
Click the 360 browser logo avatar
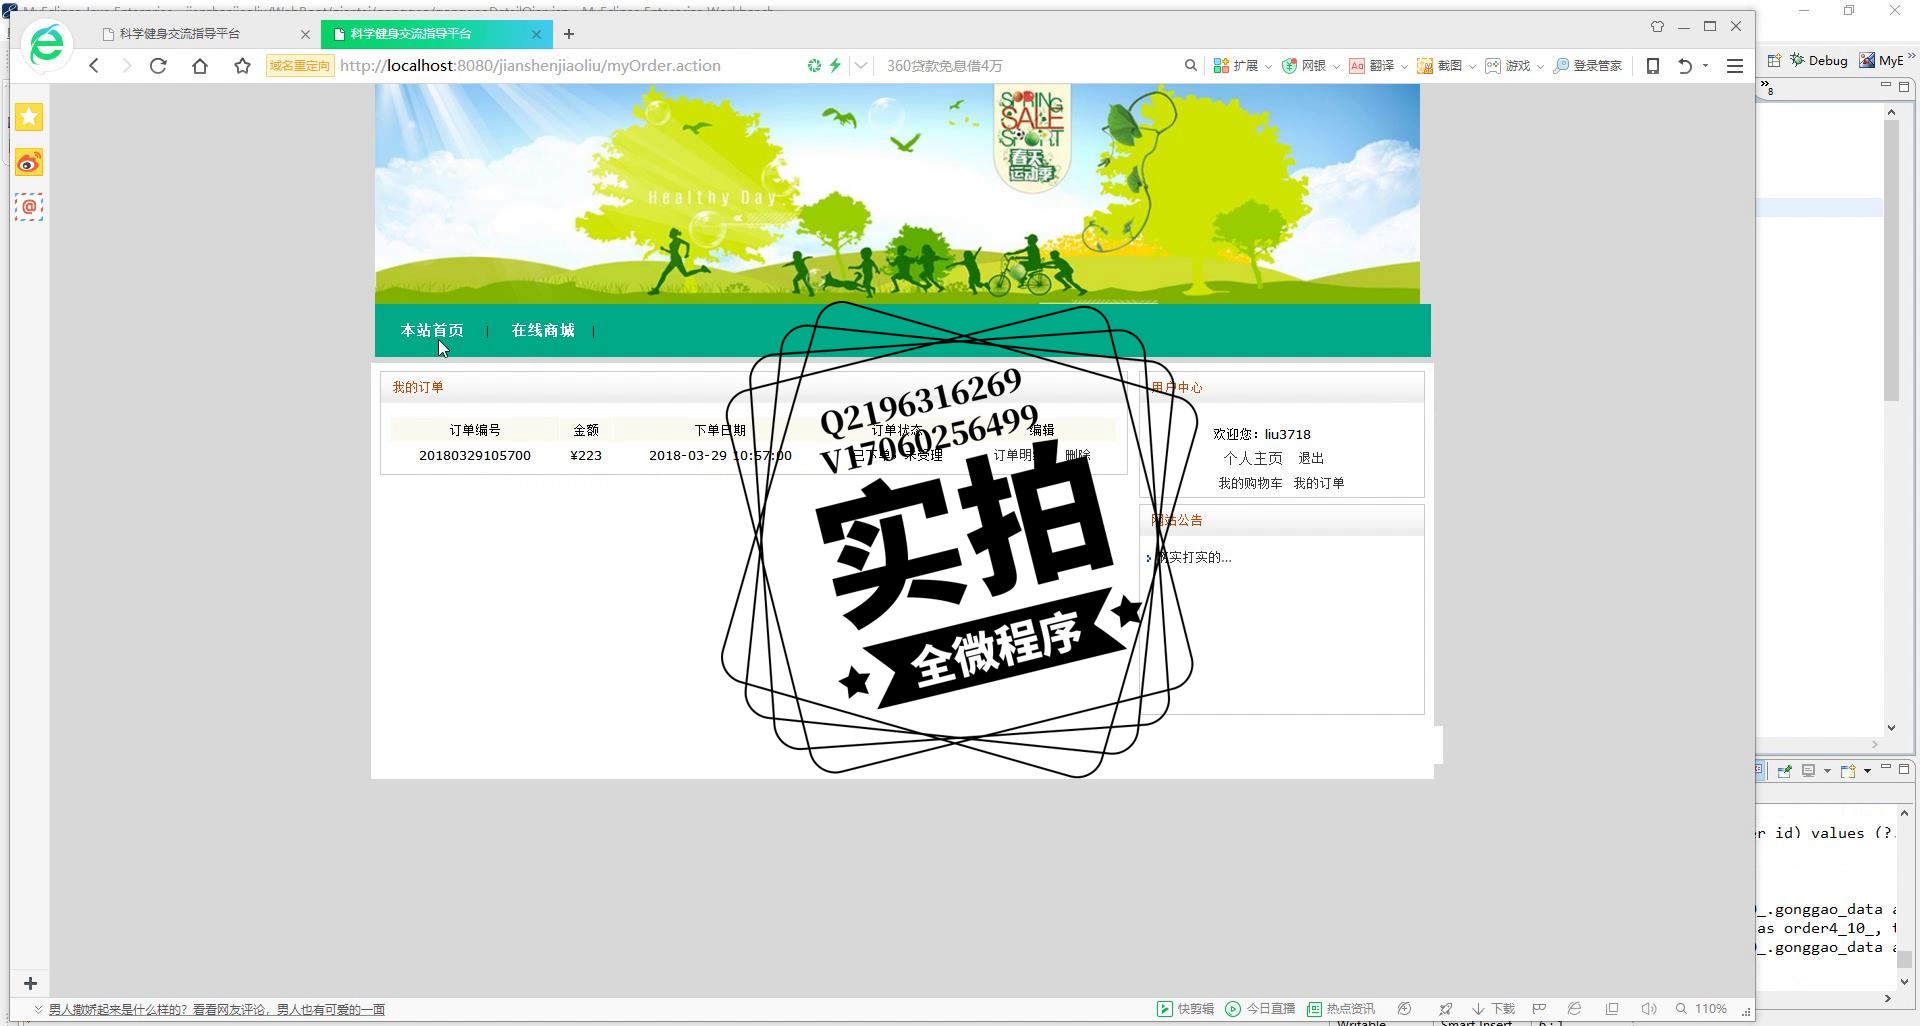point(47,45)
